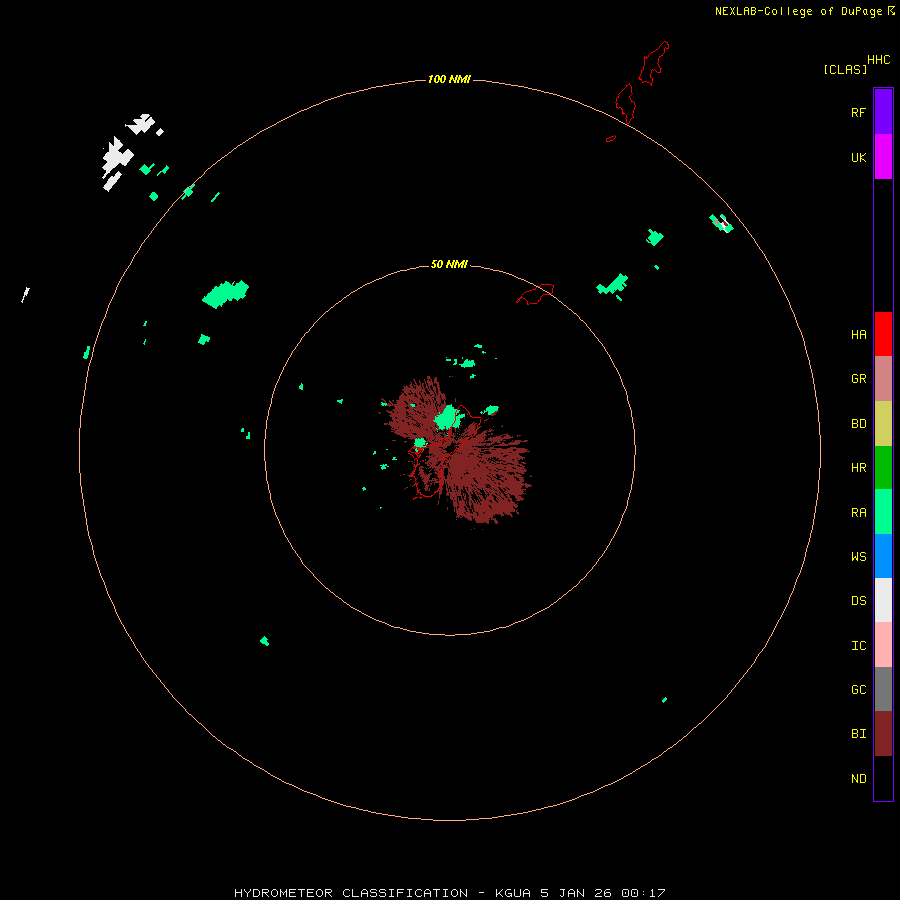
Task: Click the NEXLAB-College of DuPage text
Action: (798, 11)
